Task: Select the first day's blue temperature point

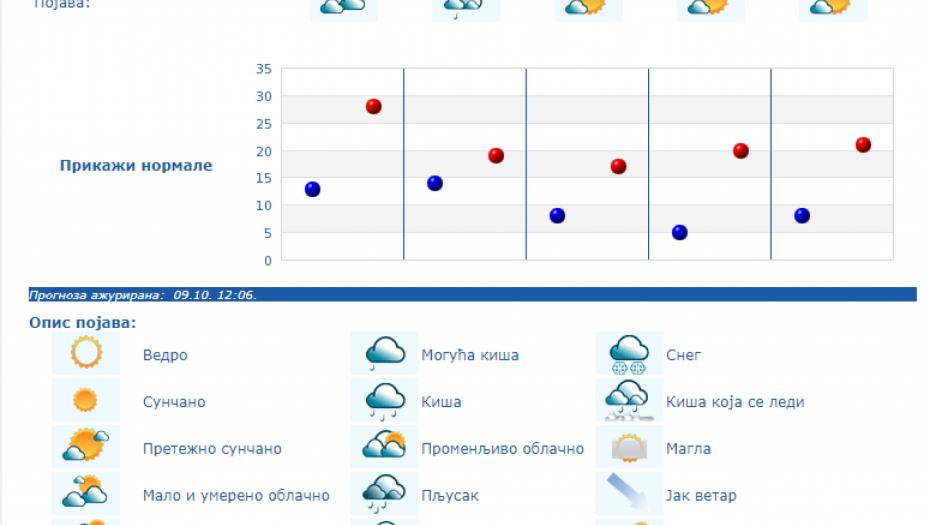Action: point(312,189)
